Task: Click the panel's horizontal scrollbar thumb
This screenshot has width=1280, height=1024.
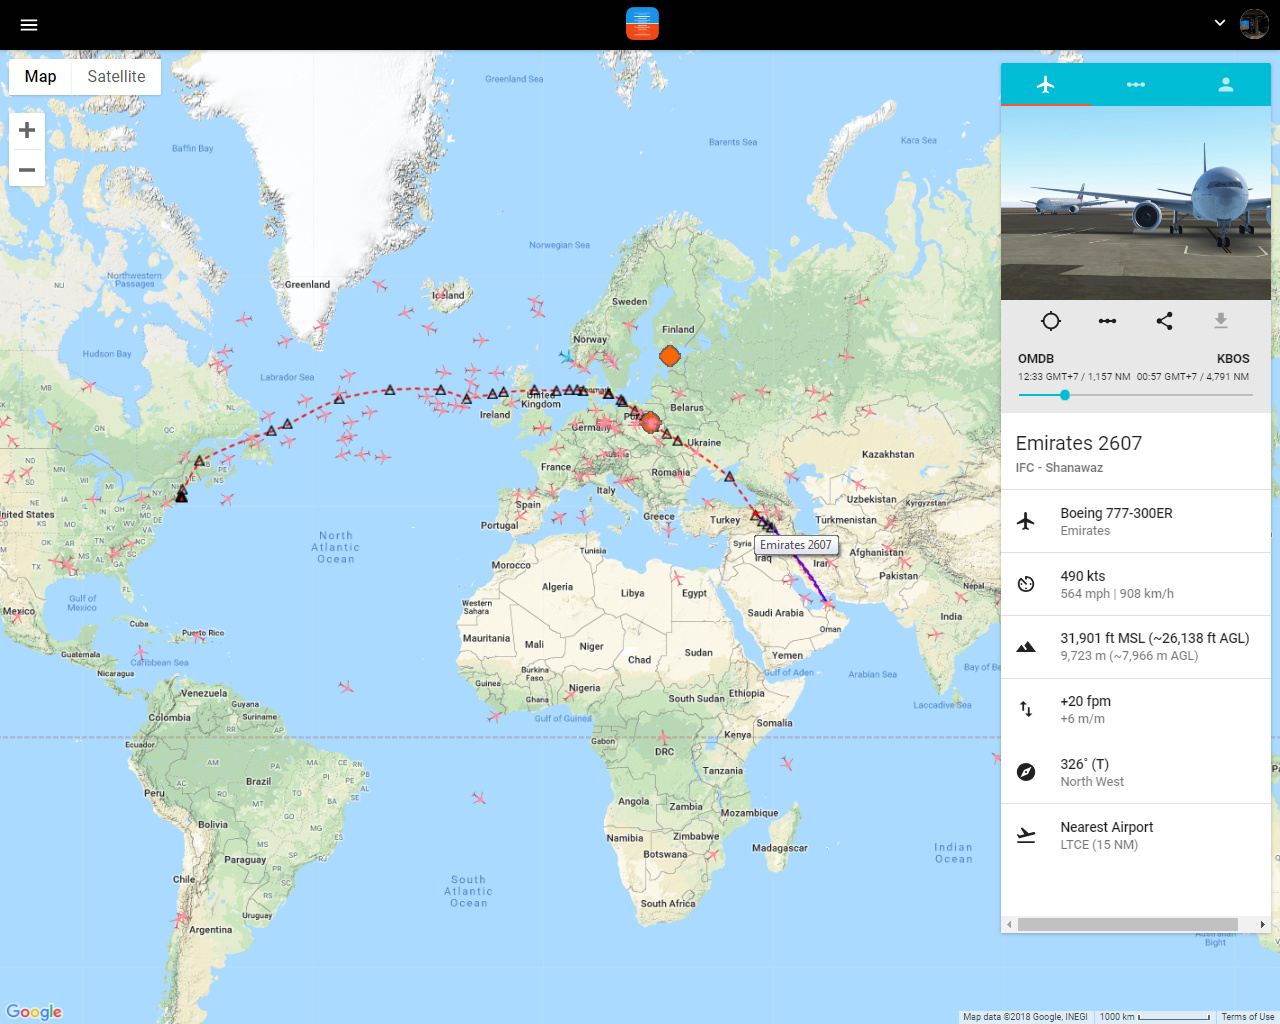Action: click(x=1128, y=925)
